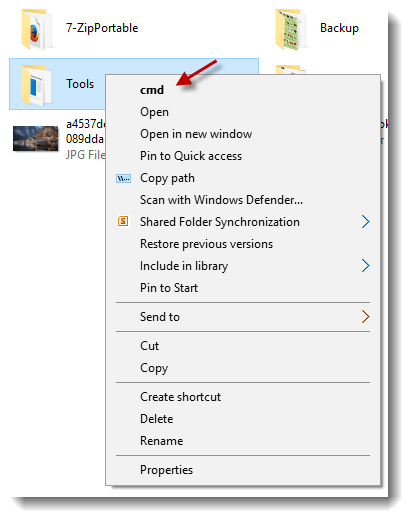Open the Send to entry

point(243,317)
